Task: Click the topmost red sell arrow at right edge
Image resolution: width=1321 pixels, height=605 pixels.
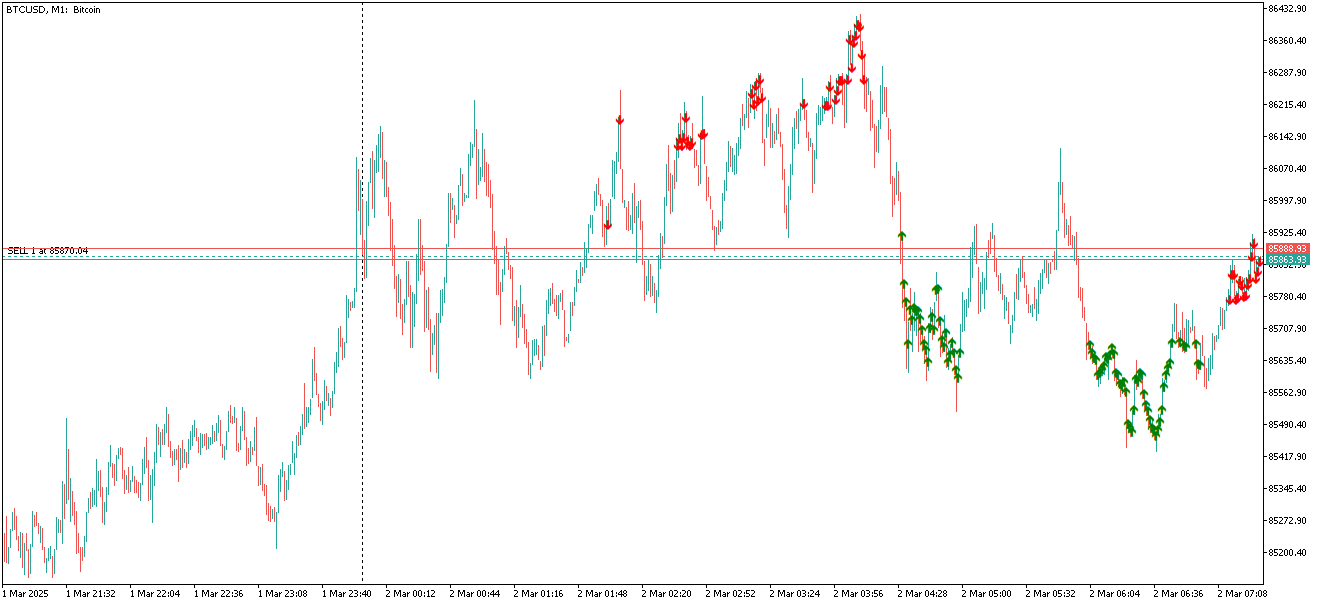Action: click(x=1254, y=243)
